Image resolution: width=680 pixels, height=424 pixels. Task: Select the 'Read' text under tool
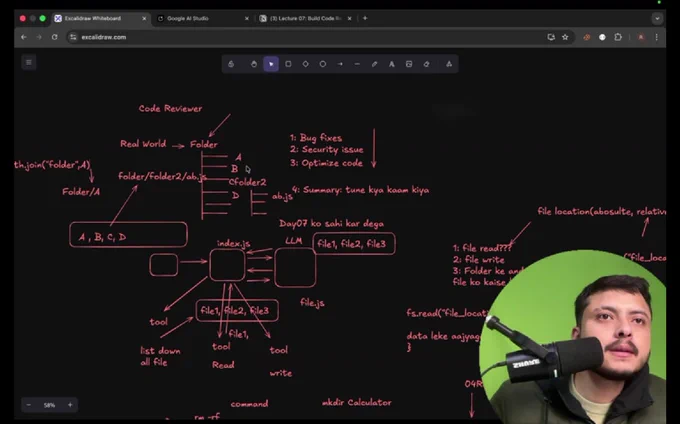223,365
